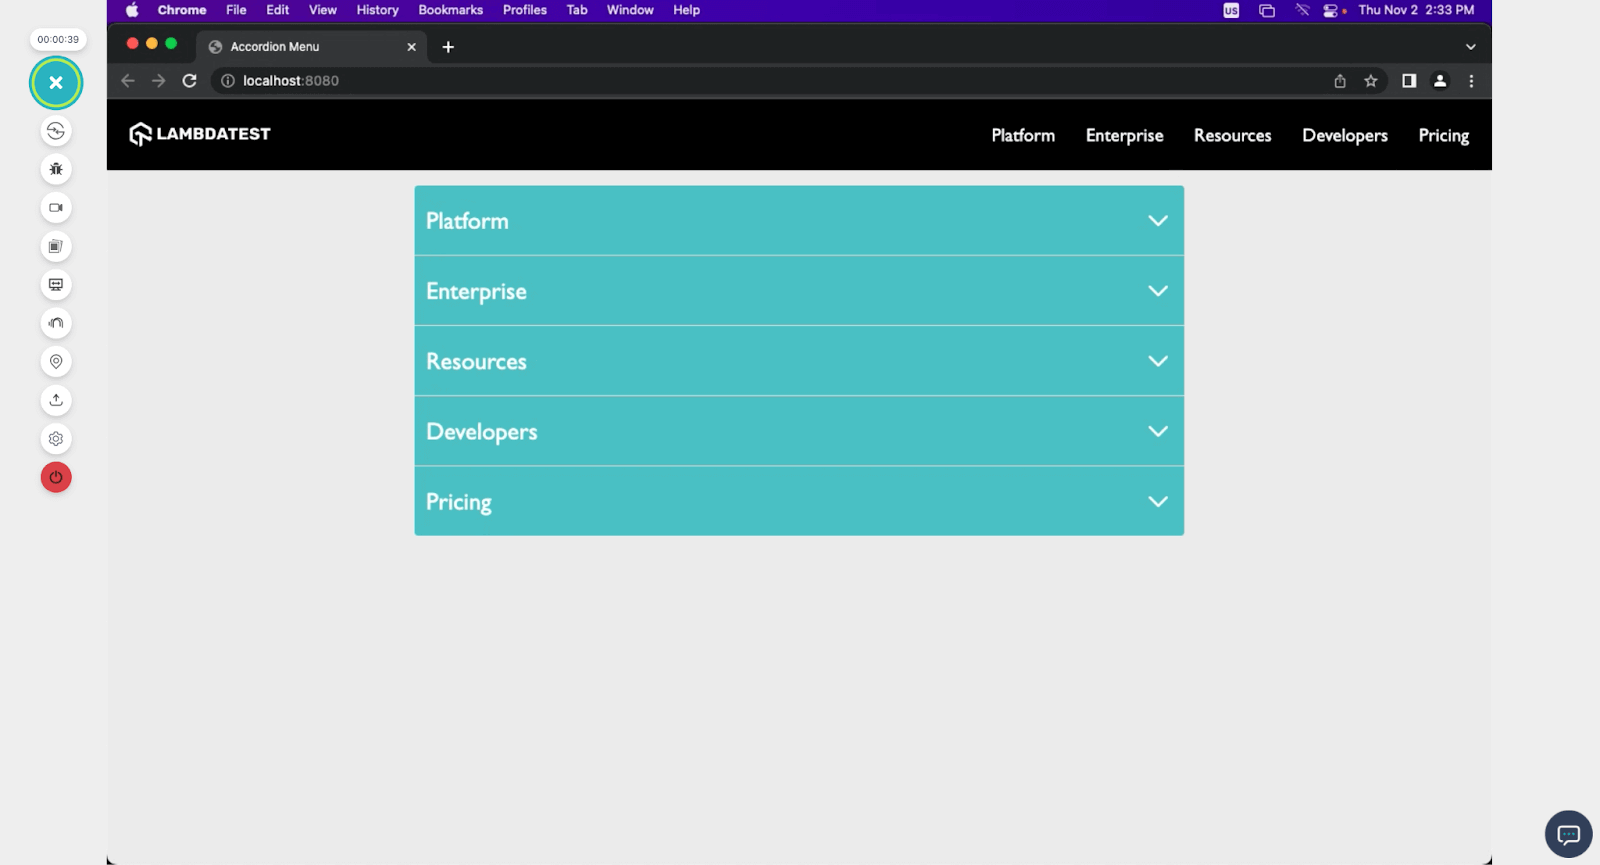Open Control Center in menu bar
The image size is (1600, 865).
tap(1333, 10)
